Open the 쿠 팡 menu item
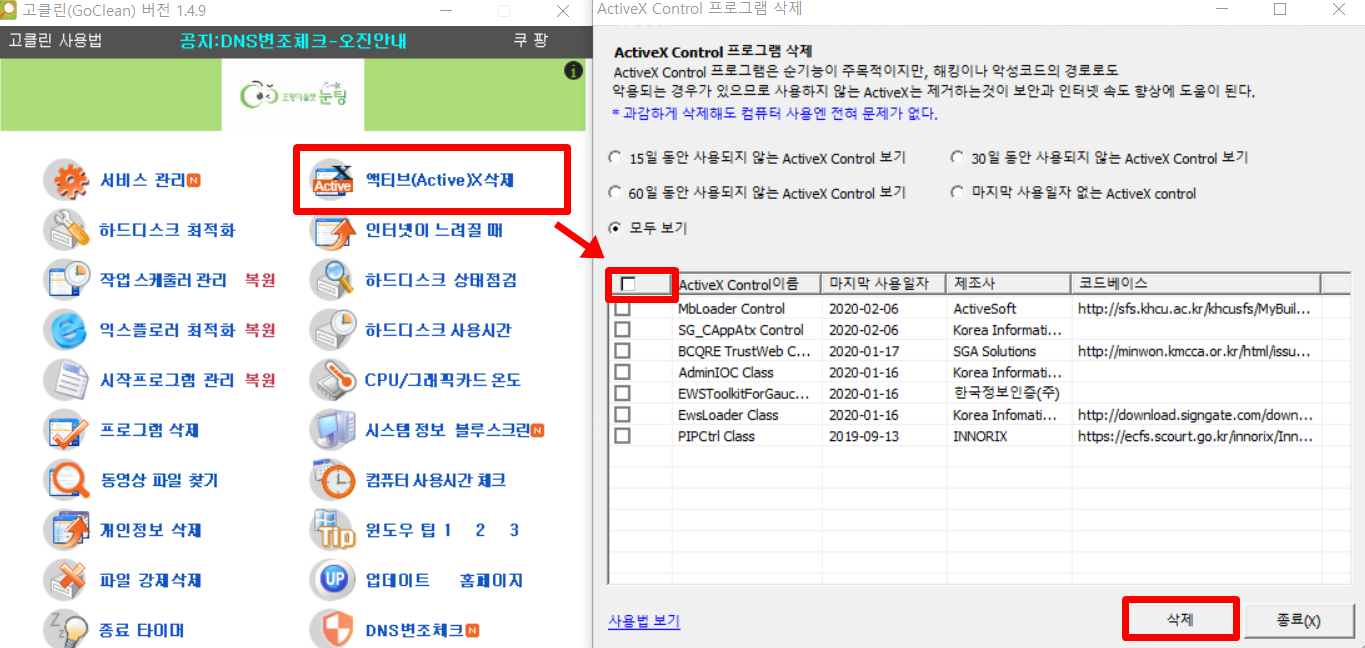 coord(530,41)
